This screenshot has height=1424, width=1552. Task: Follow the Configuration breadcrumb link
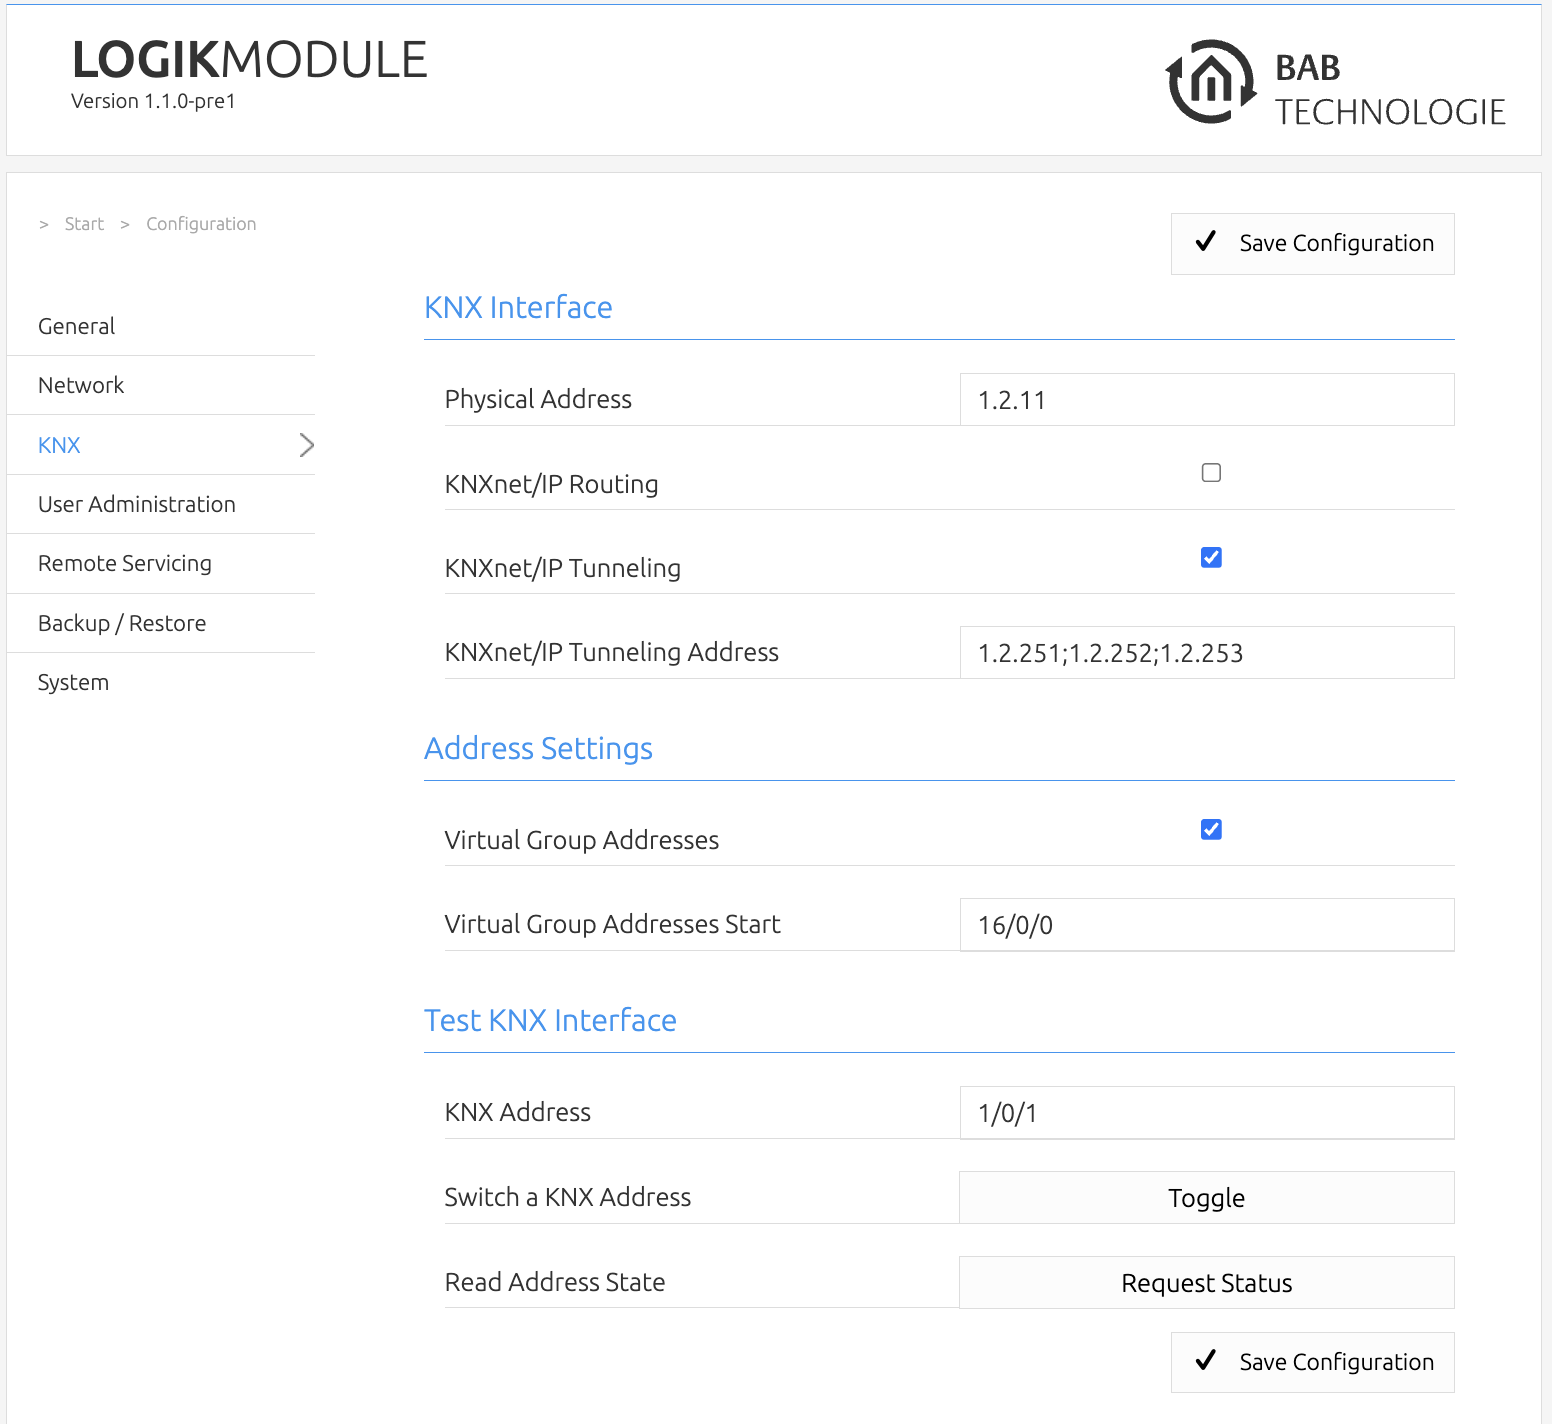click(x=201, y=224)
